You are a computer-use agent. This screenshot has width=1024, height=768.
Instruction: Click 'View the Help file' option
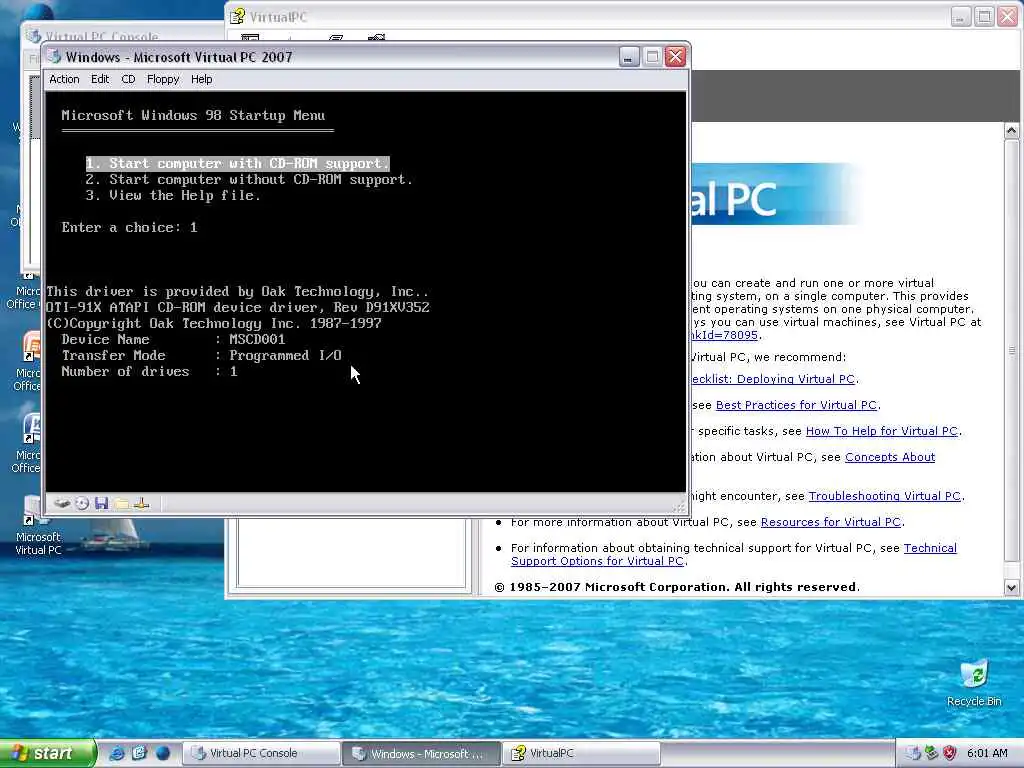[x=173, y=195]
